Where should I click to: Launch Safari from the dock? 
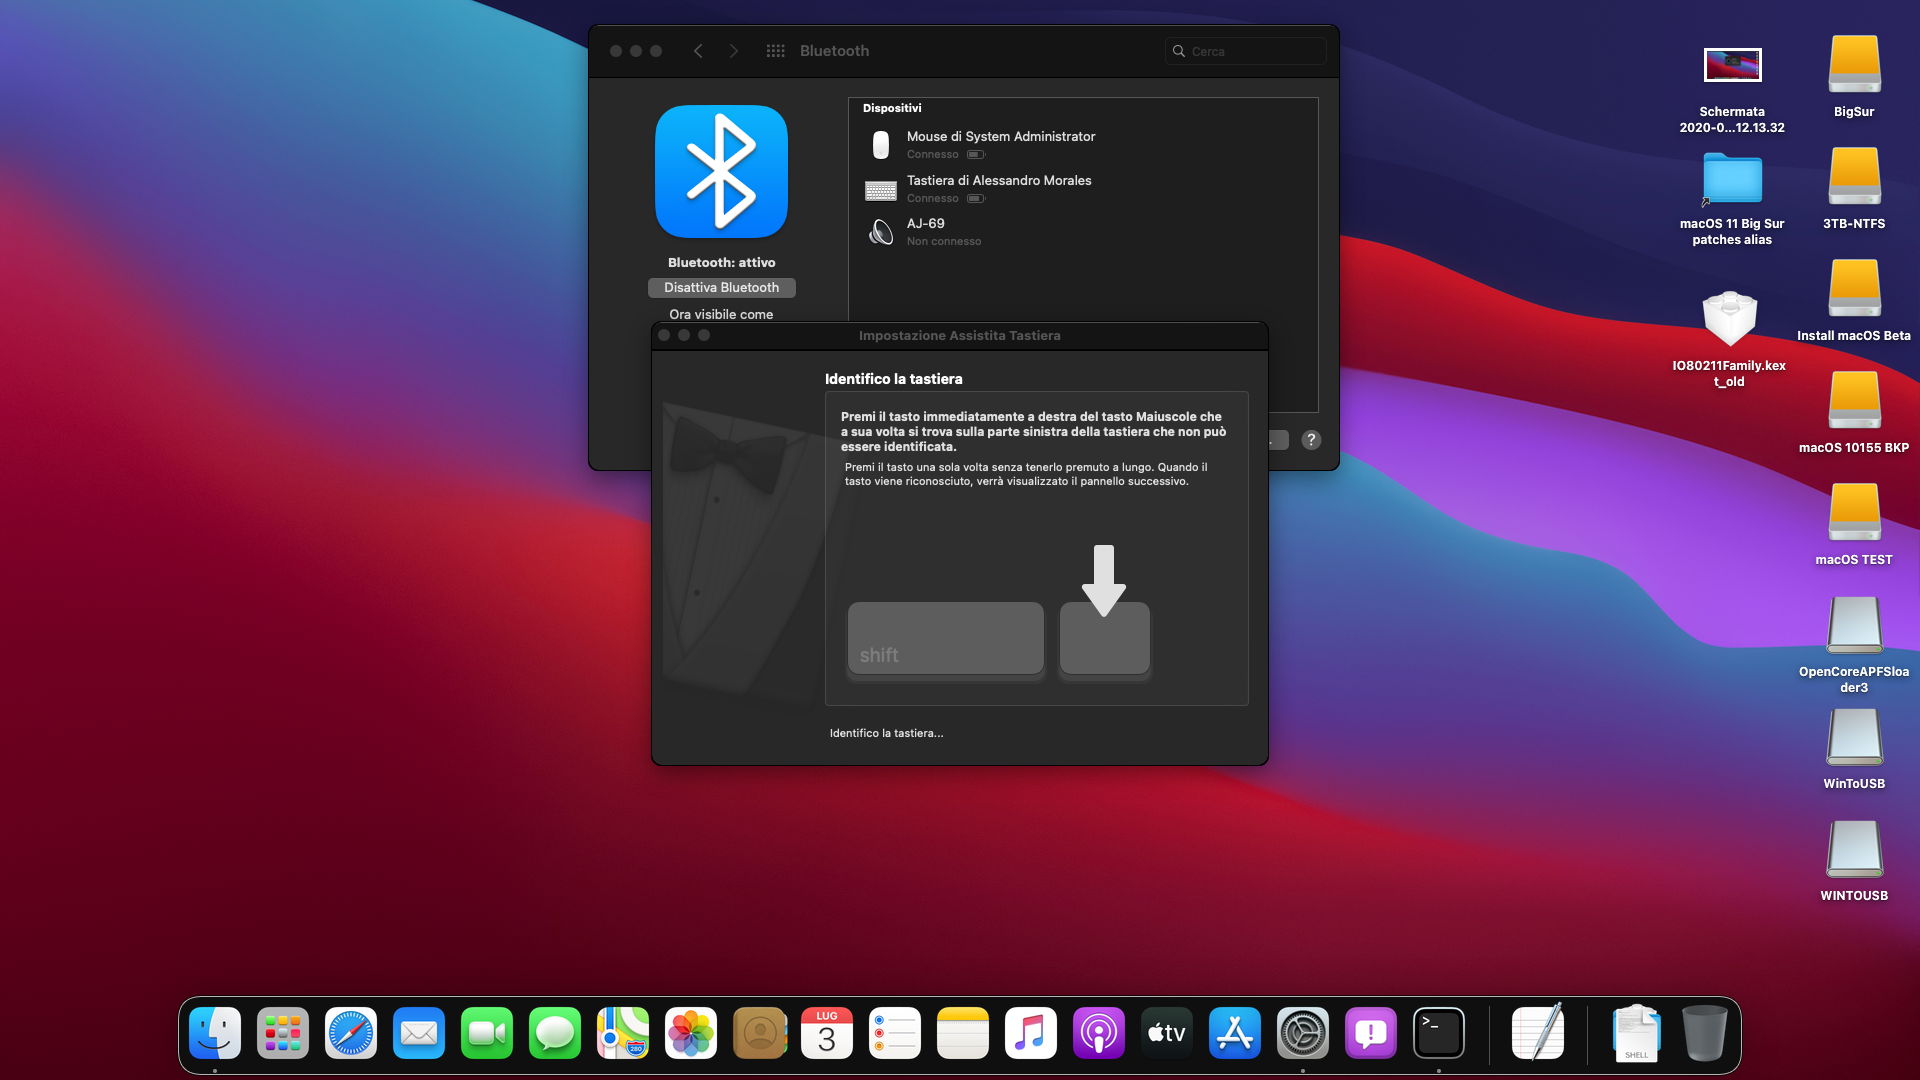(351, 1033)
